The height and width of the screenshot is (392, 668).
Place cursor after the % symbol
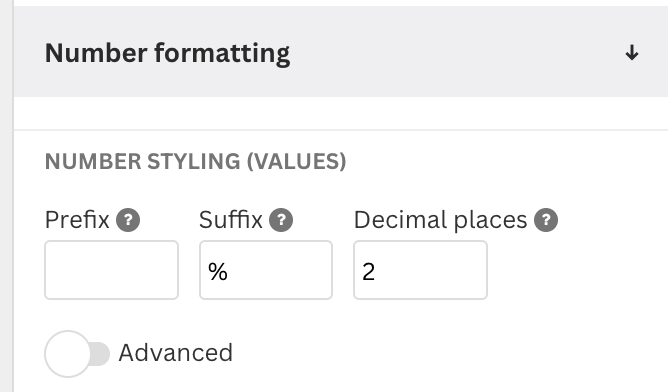230,272
